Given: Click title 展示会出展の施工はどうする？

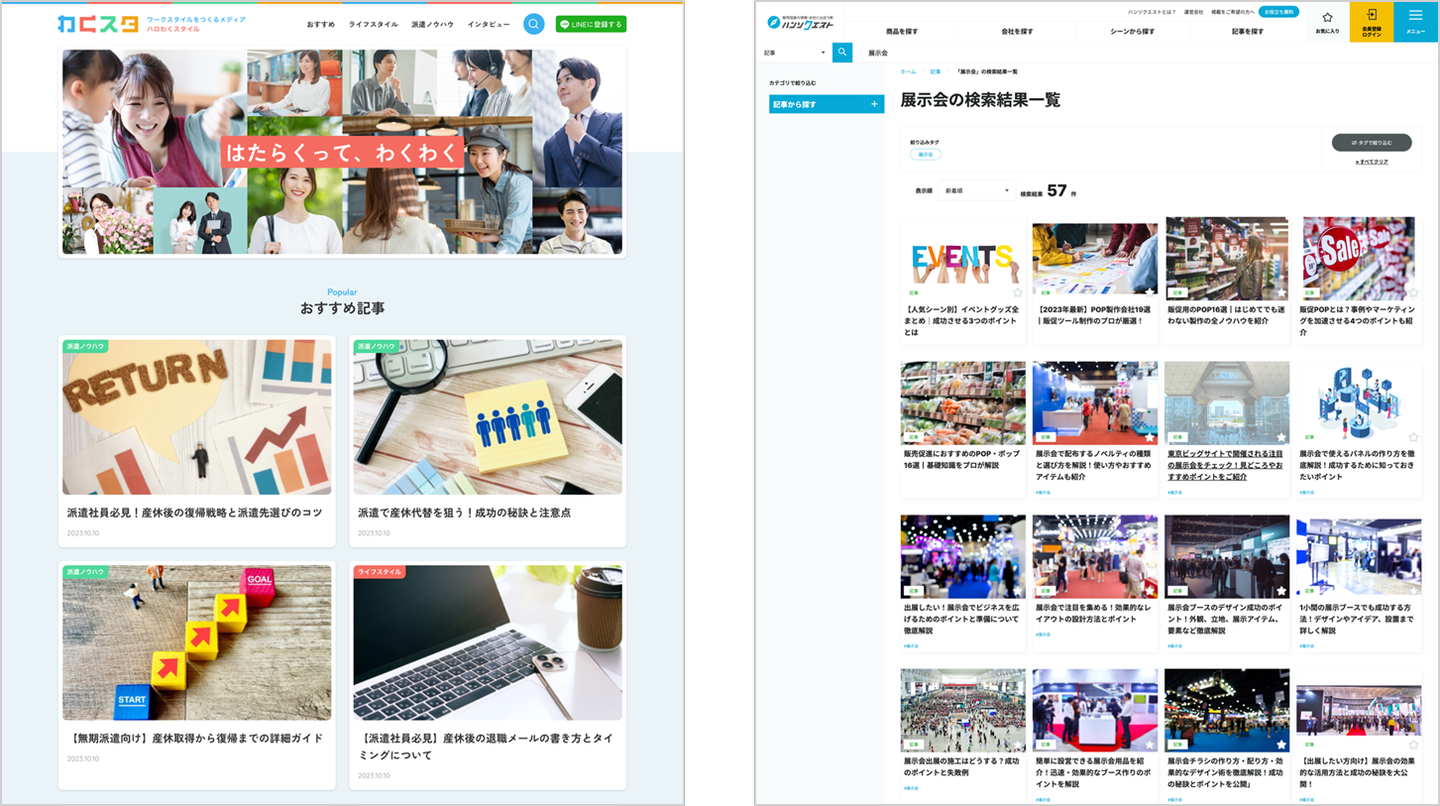Looking at the screenshot, I should (962, 767).
